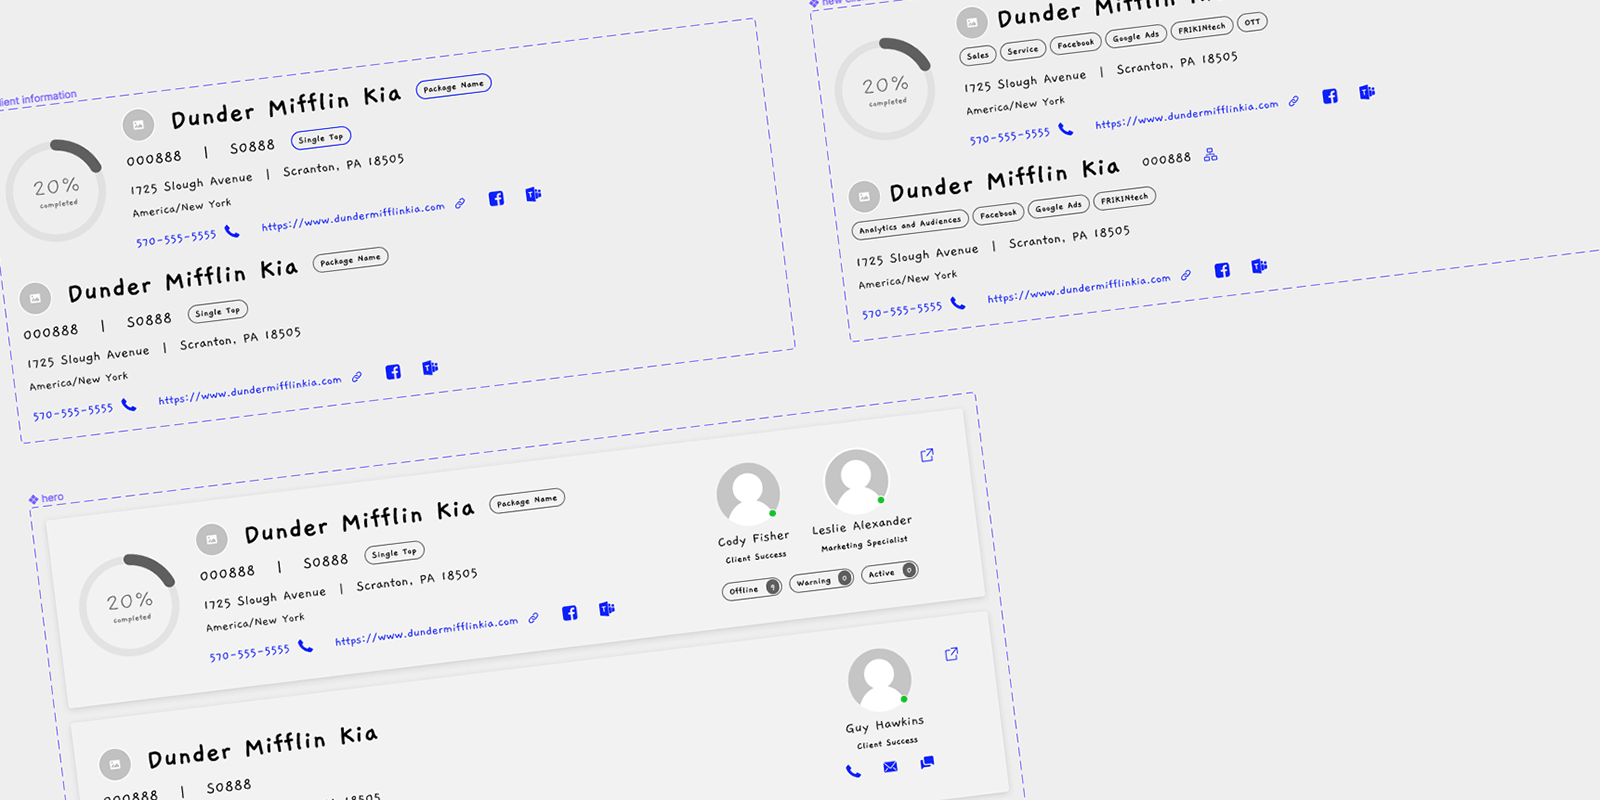Click Facebook icon in Analytics and Audiences card

pos(1221,270)
